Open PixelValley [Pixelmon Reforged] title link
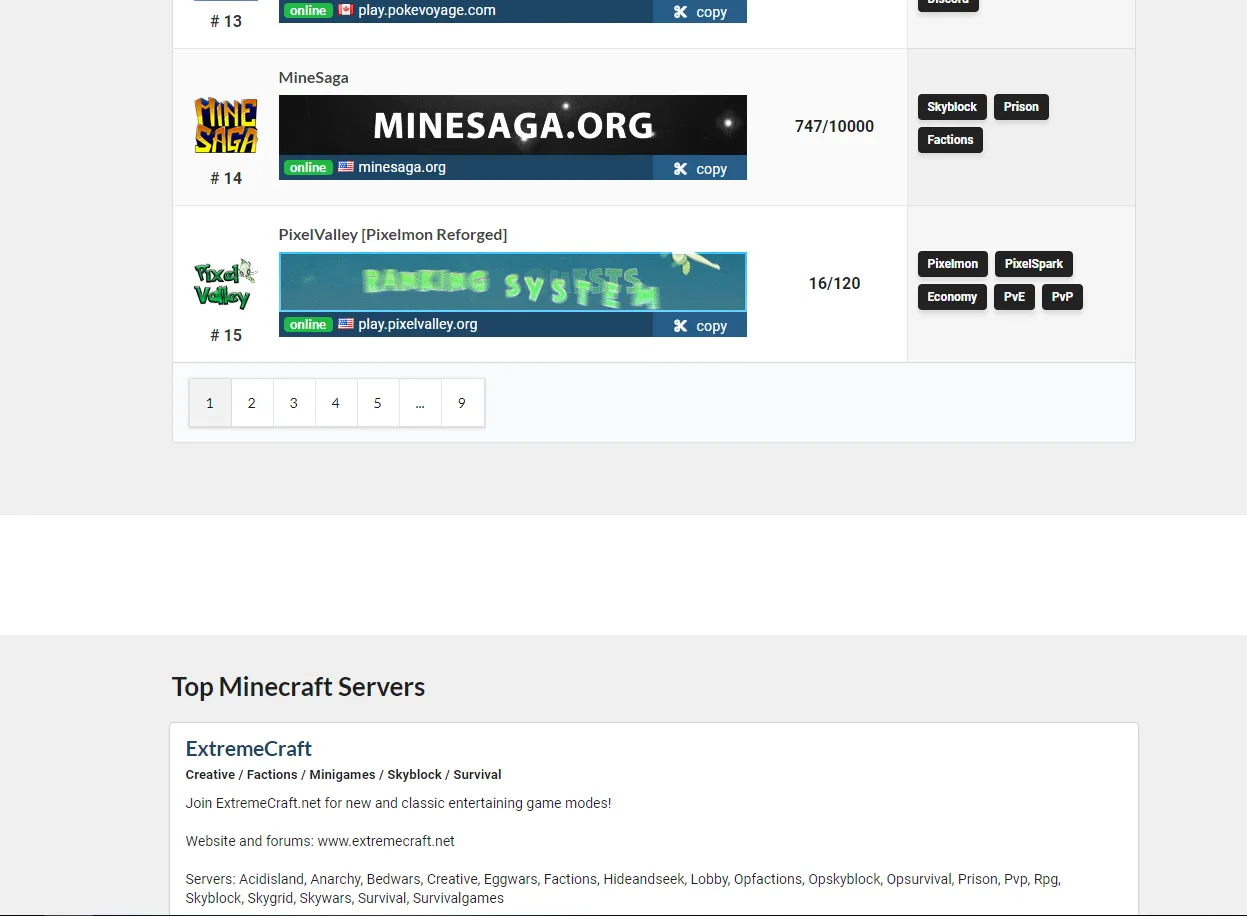The height and width of the screenshot is (916, 1247). coord(393,234)
